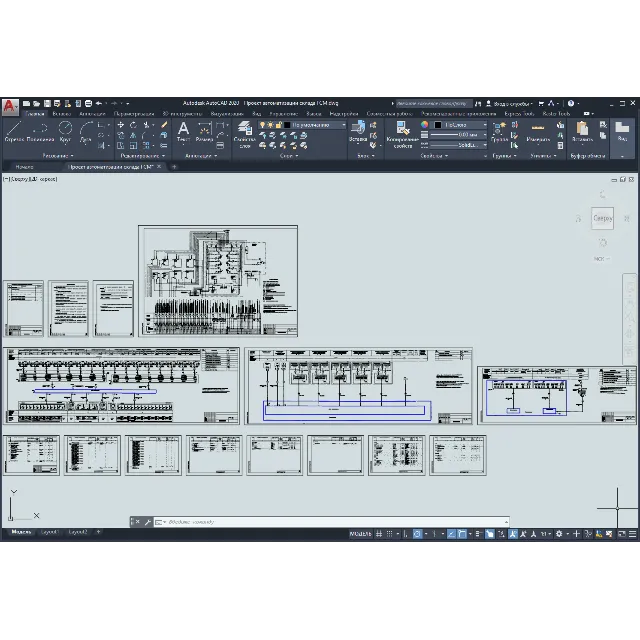Expand the Аннотации panel
This screenshot has height=640, width=640.
(x=201, y=156)
